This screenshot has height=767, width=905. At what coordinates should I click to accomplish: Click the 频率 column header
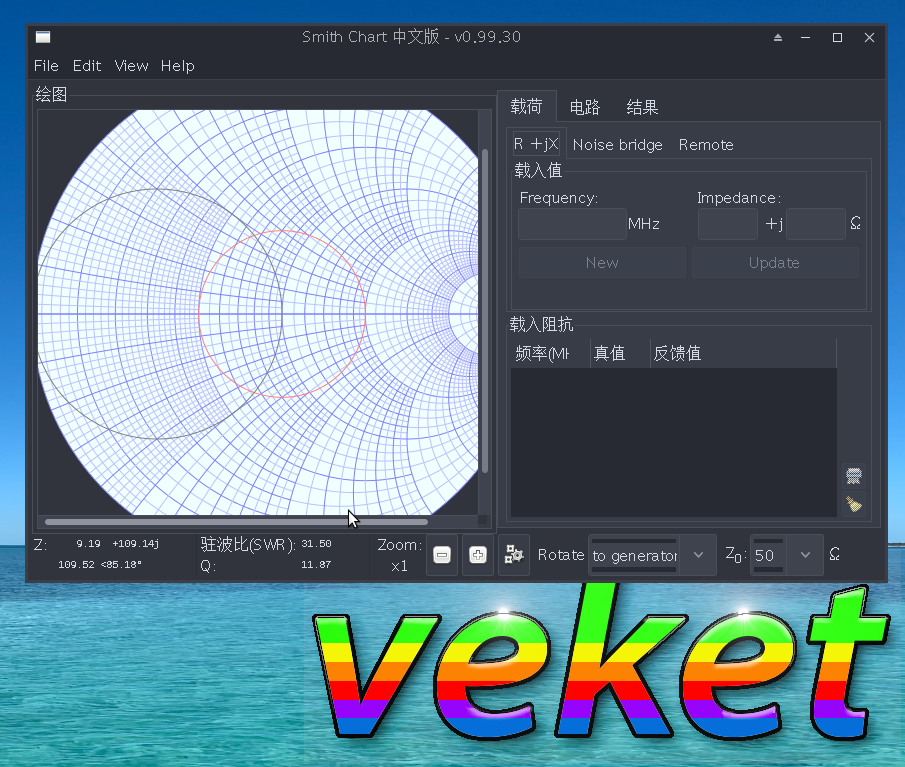551,353
